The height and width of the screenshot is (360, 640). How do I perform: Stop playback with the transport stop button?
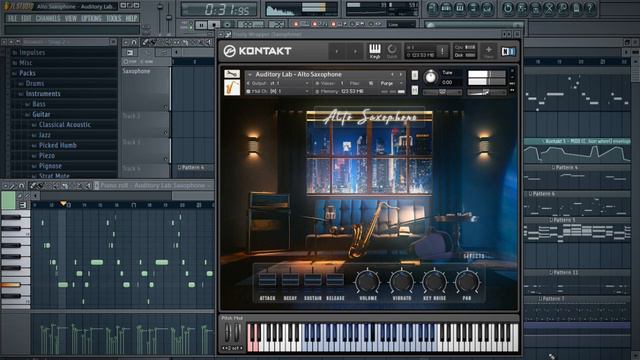click(x=214, y=25)
